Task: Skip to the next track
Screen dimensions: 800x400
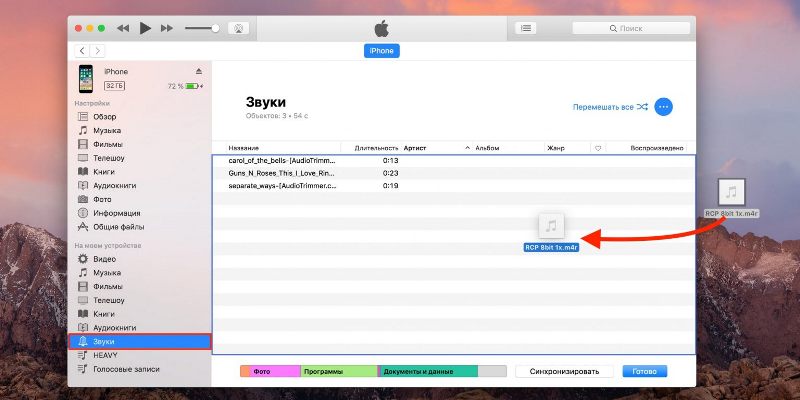Action: click(167, 29)
